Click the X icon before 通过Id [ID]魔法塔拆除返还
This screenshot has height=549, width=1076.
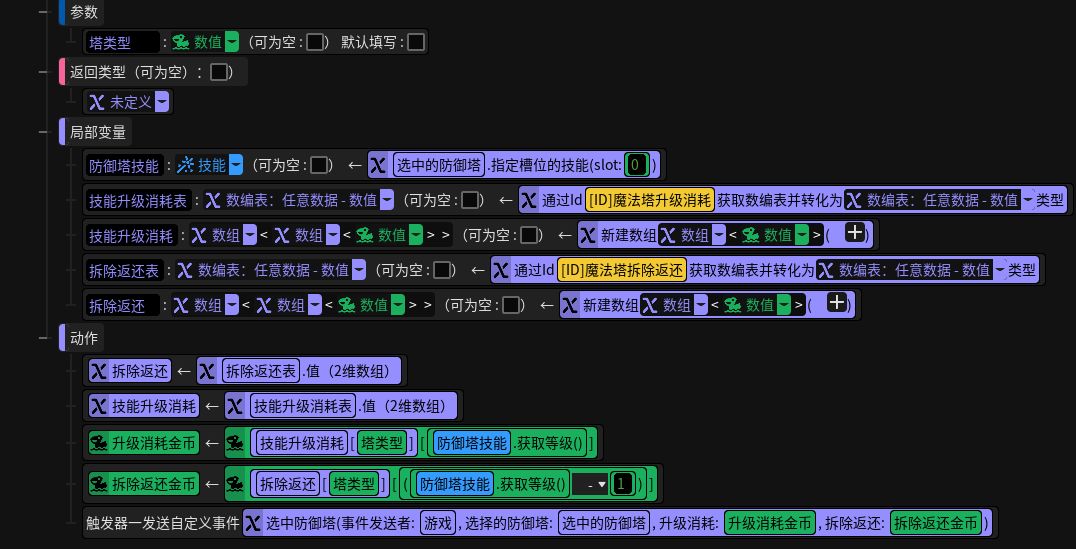tap(502, 270)
